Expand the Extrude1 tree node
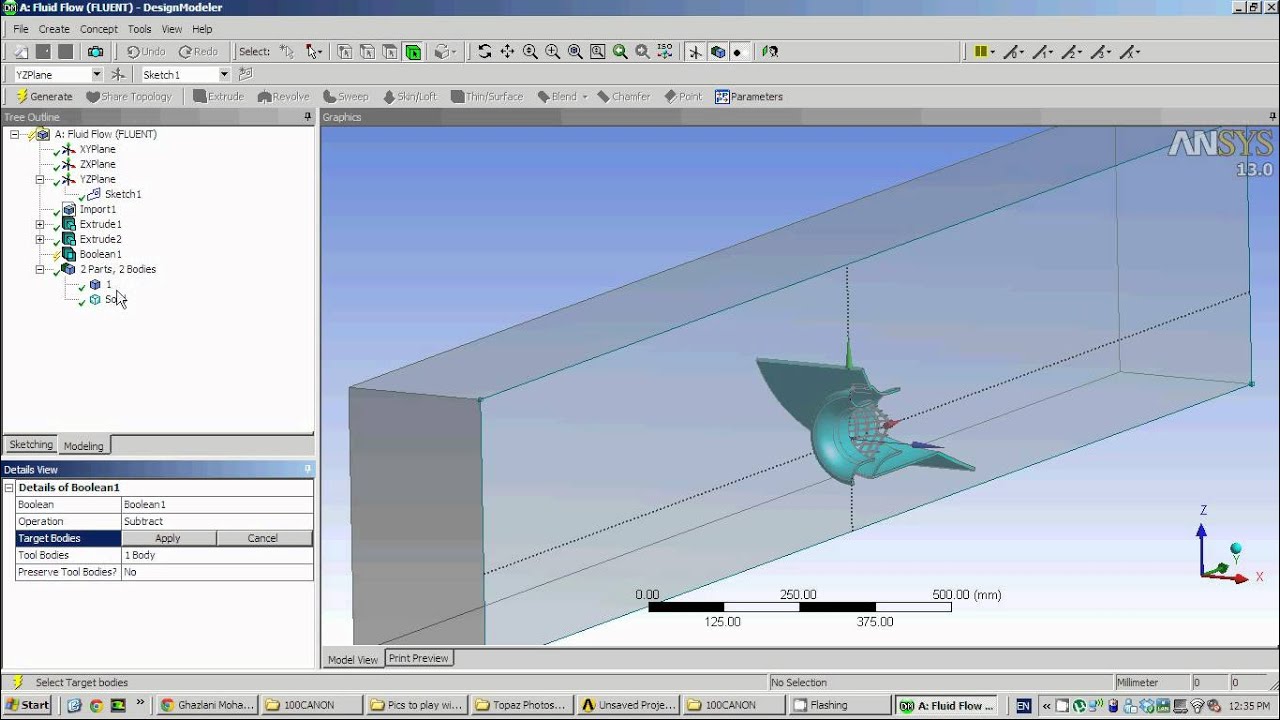Viewport: 1280px width, 720px height. click(x=40, y=225)
